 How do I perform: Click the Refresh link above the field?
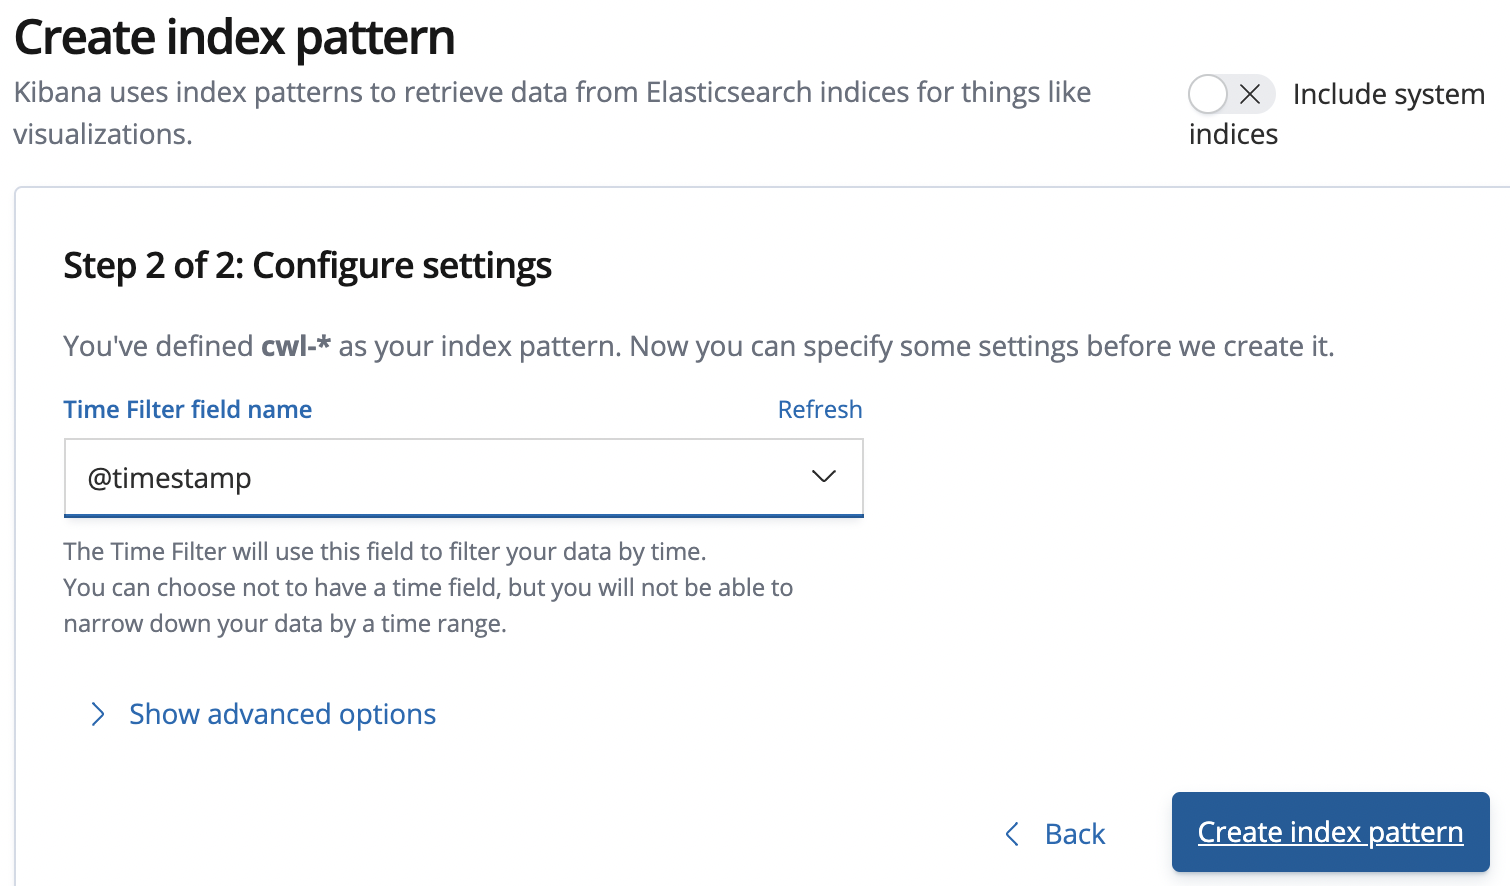[x=819, y=410]
